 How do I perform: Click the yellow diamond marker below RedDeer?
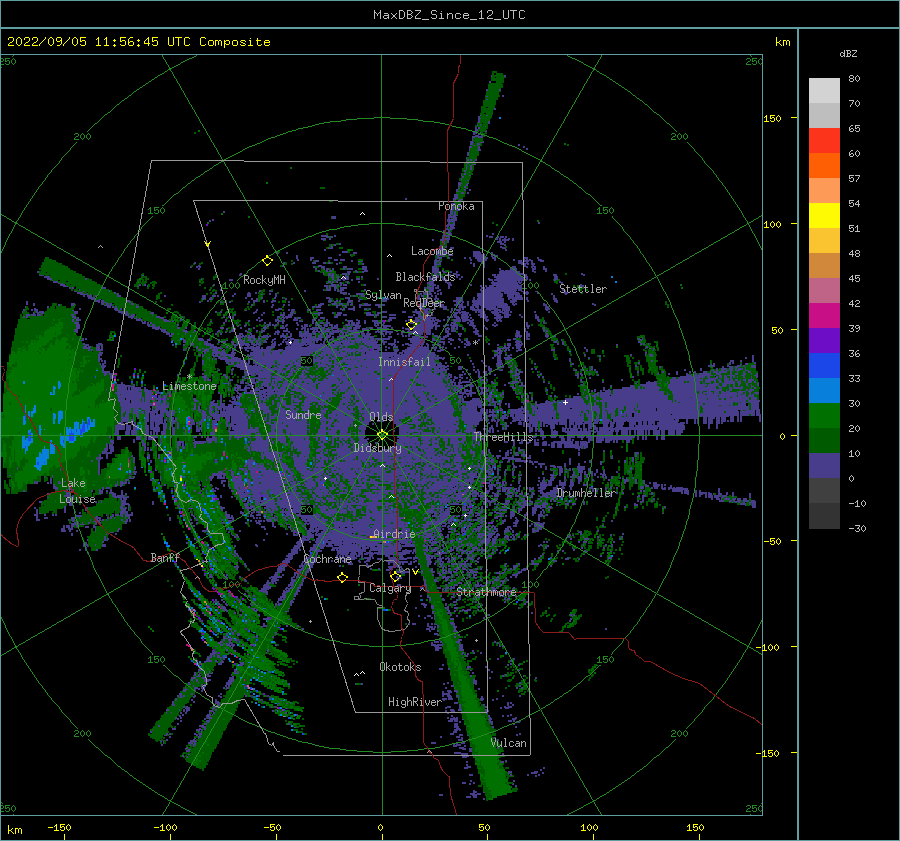pos(411,325)
